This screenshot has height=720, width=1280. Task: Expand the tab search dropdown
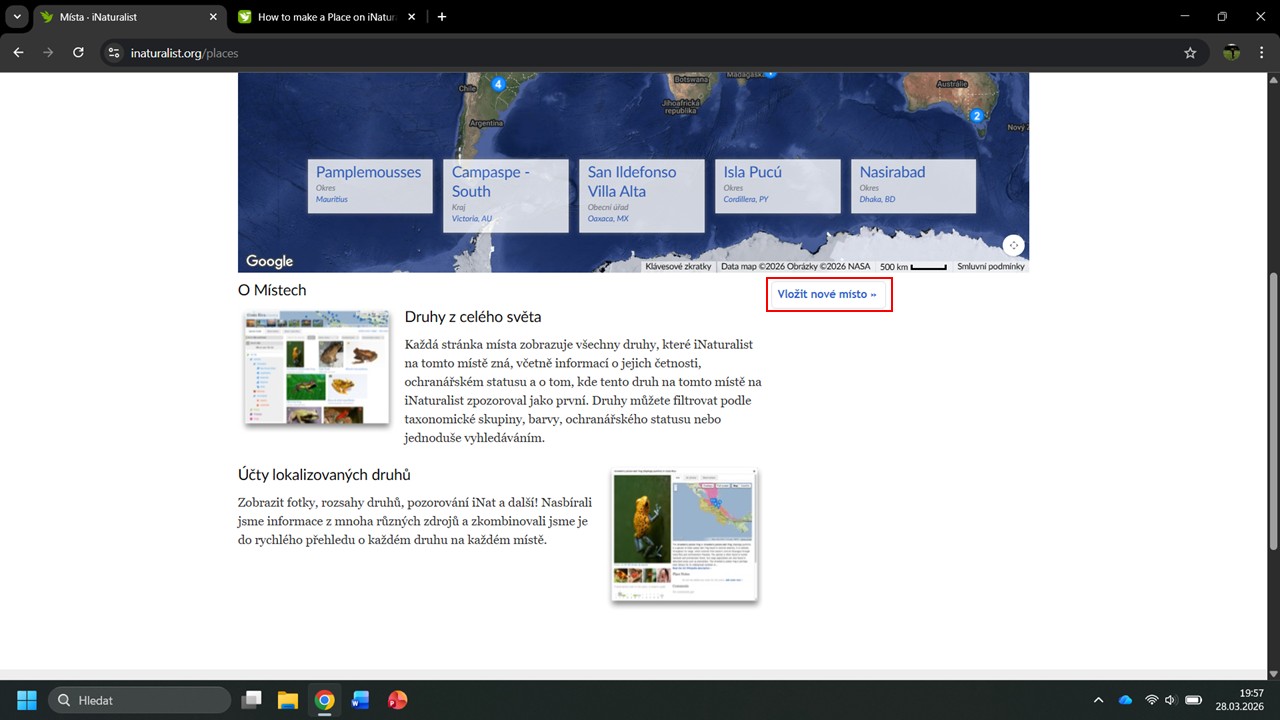(17, 17)
